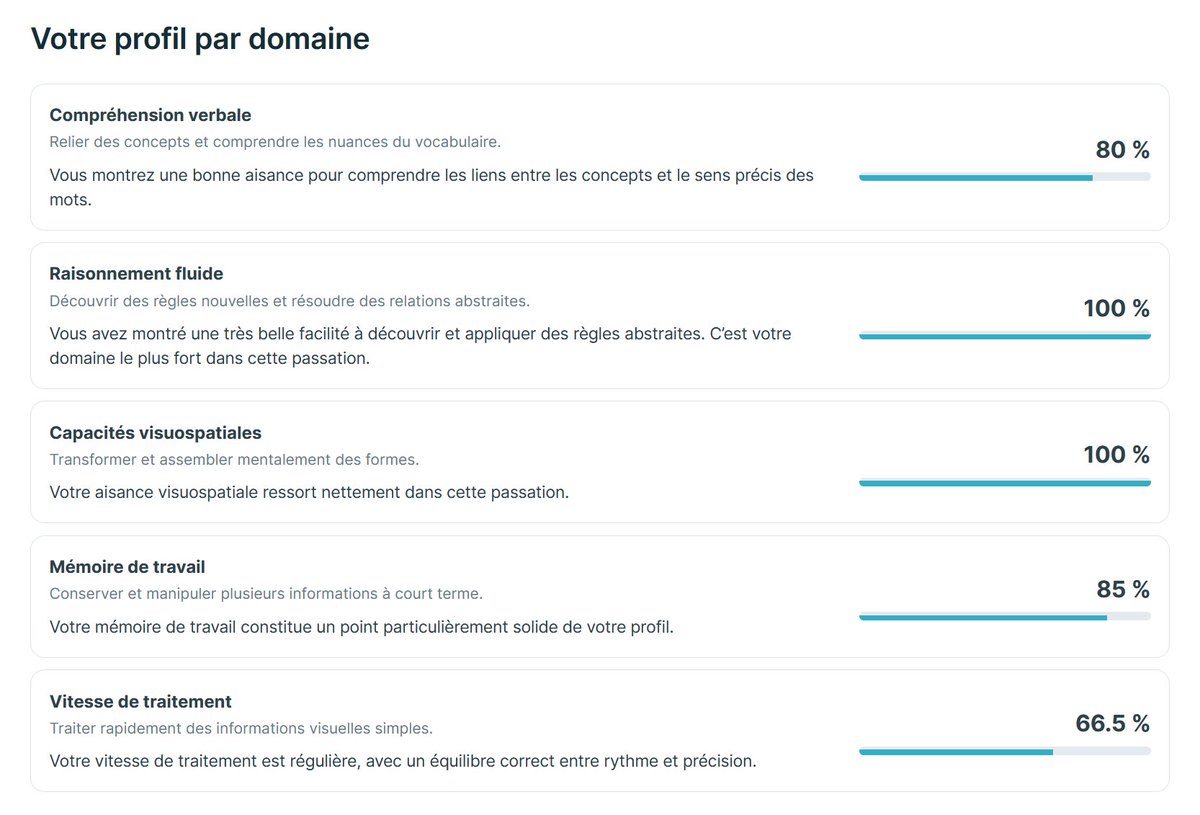
Task: Click the Vitesse de traitement progress bar
Action: click(1004, 751)
